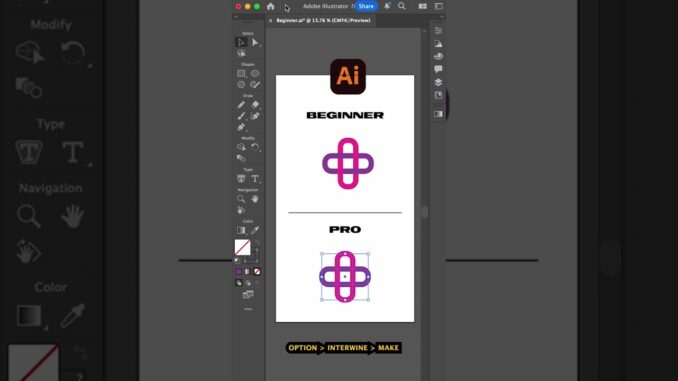Select the Type tool
Image resolution: width=678 pixels, height=381 pixels.
pyautogui.click(x=255, y=179)
